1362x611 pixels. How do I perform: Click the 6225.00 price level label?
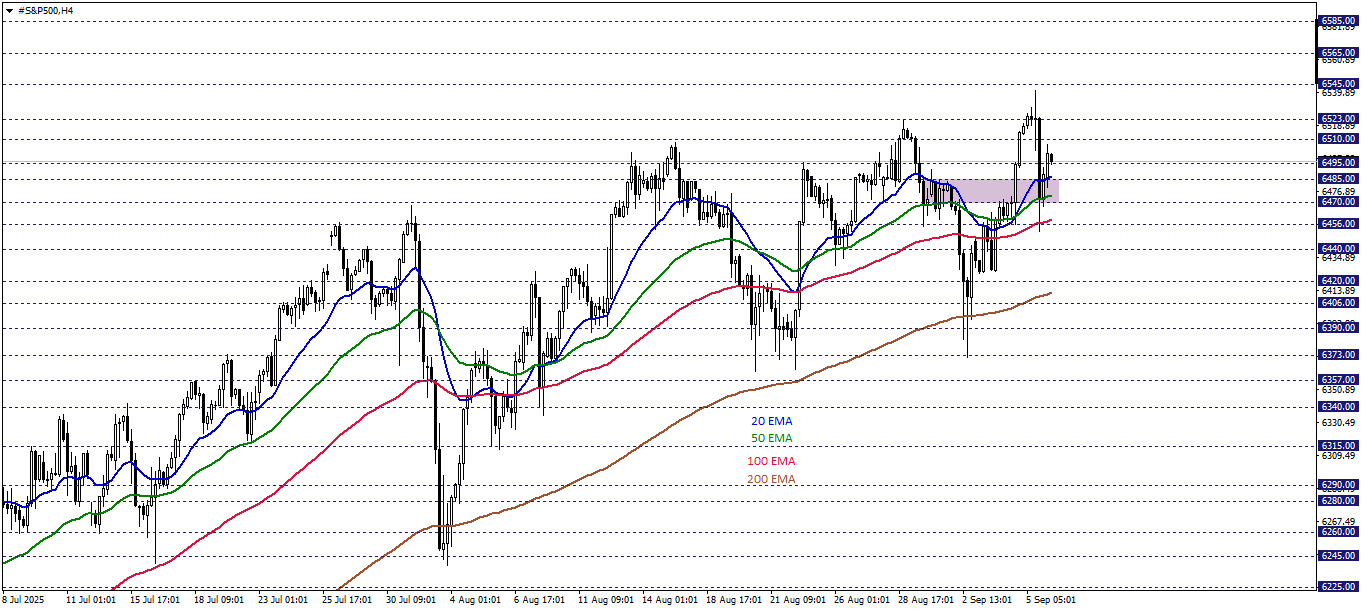[1337, 587]
